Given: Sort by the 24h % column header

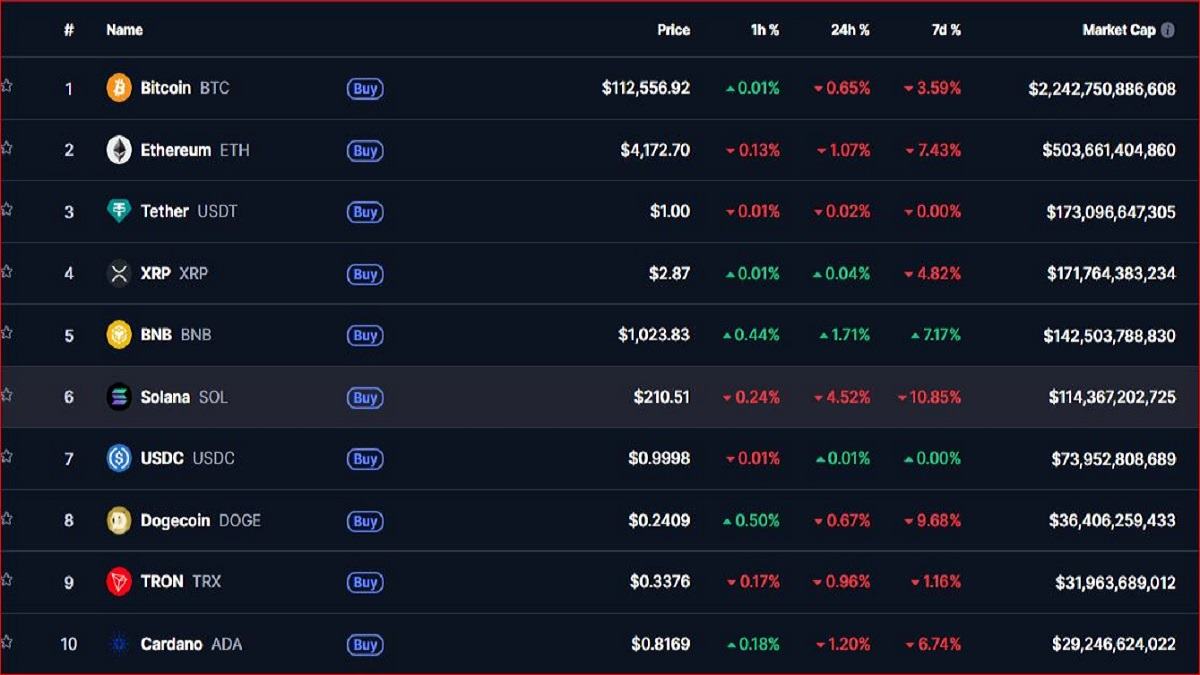Looking at the screenshot, I should (849, 30).
